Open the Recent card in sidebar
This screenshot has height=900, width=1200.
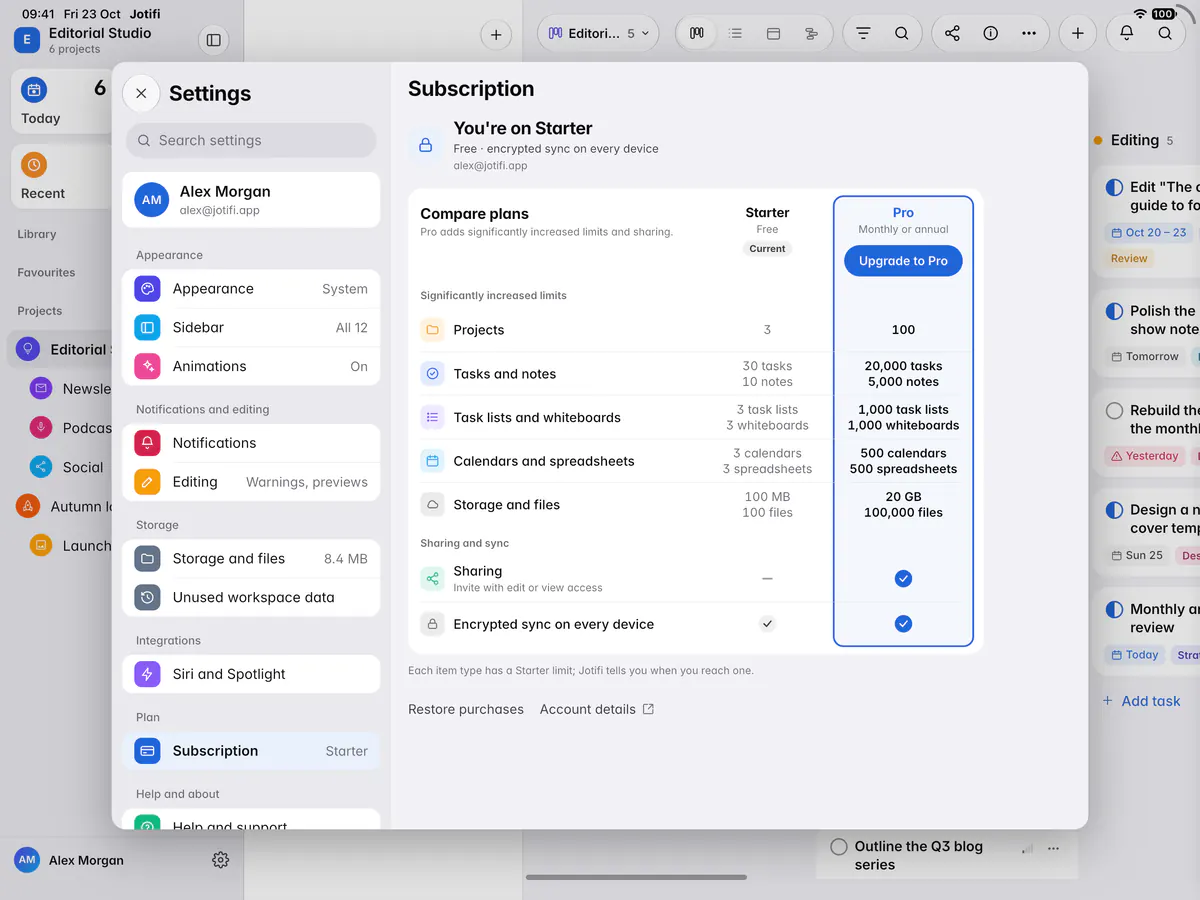[62, 176]
